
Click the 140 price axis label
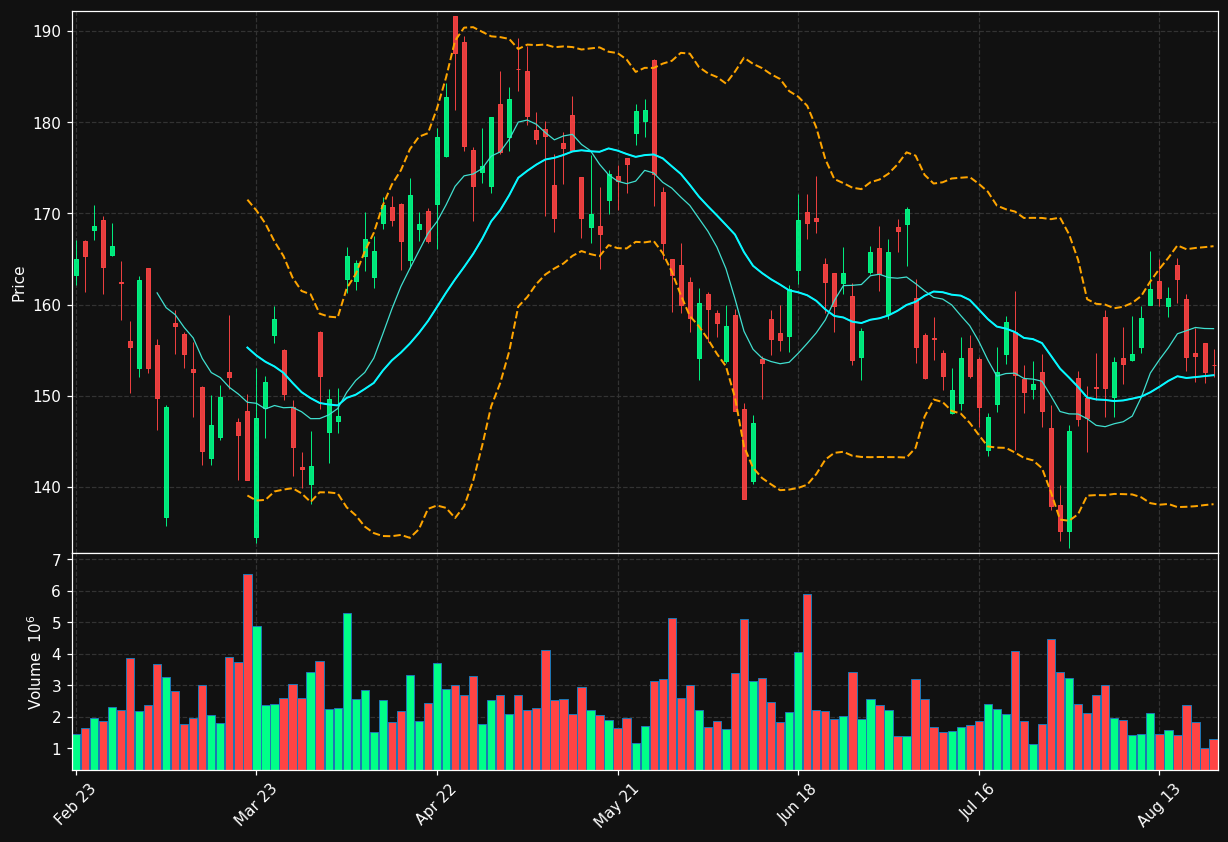(x=47, y=487)
